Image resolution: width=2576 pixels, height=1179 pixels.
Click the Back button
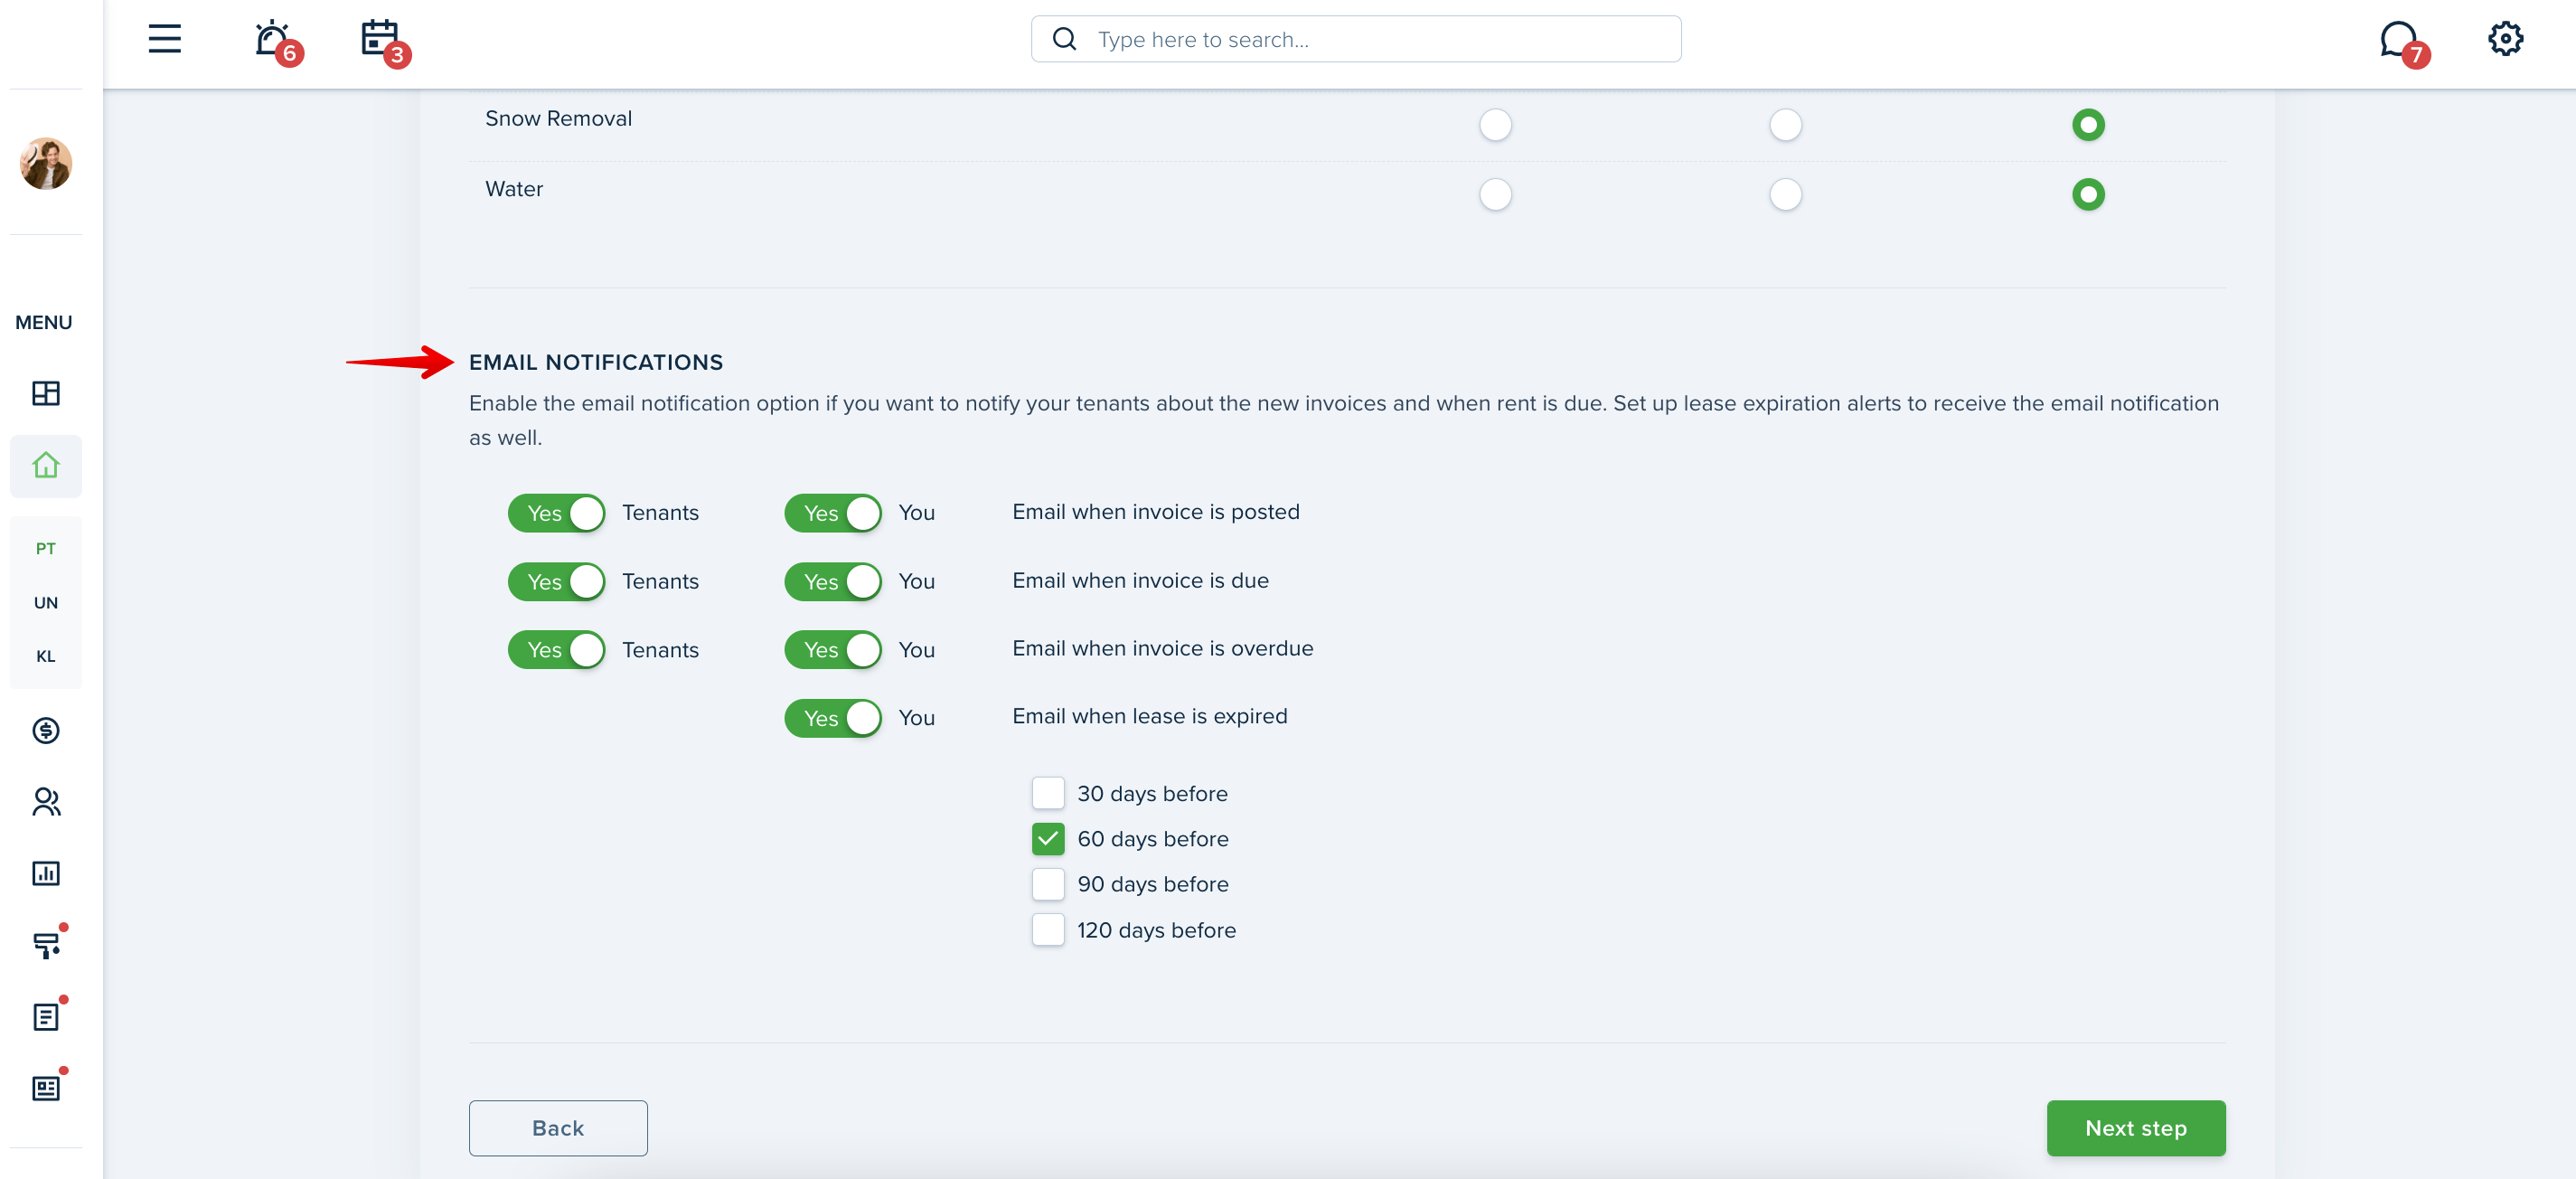click(x=558, y=1128)
